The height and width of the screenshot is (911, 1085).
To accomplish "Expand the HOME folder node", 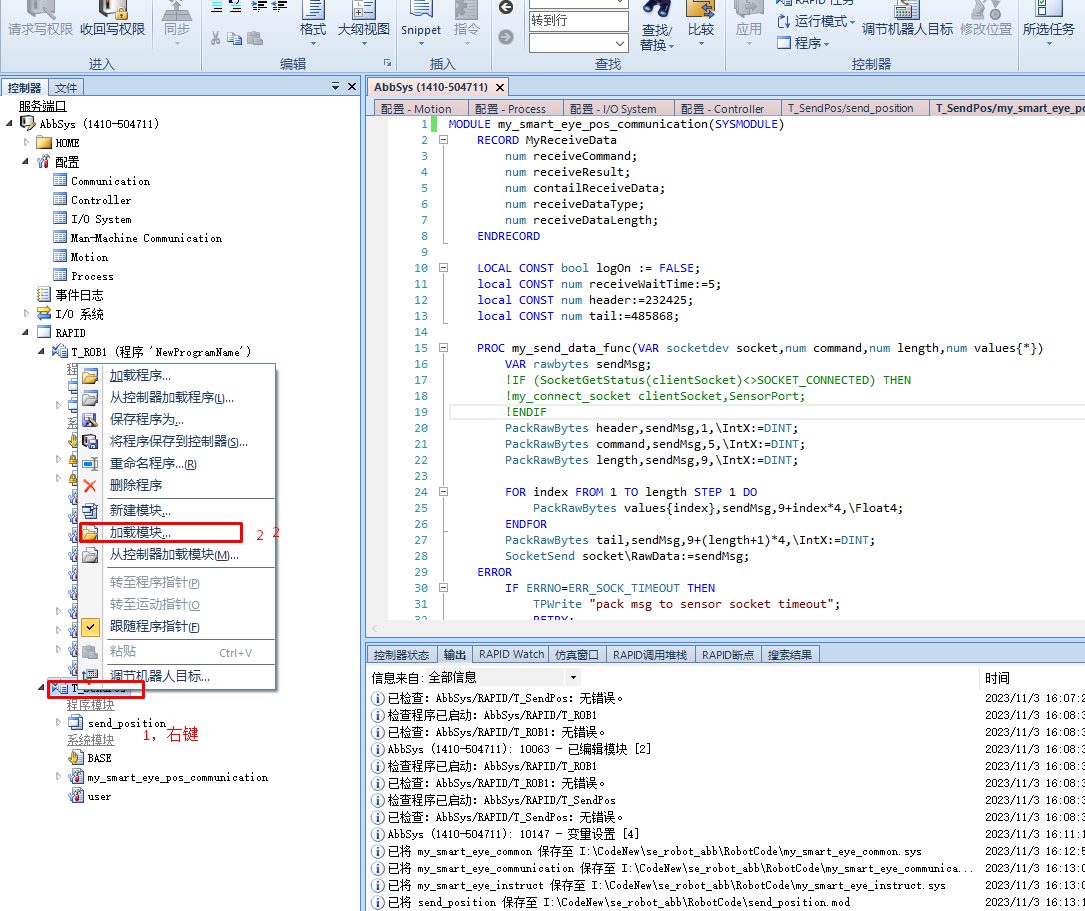I will coord(27,143).
